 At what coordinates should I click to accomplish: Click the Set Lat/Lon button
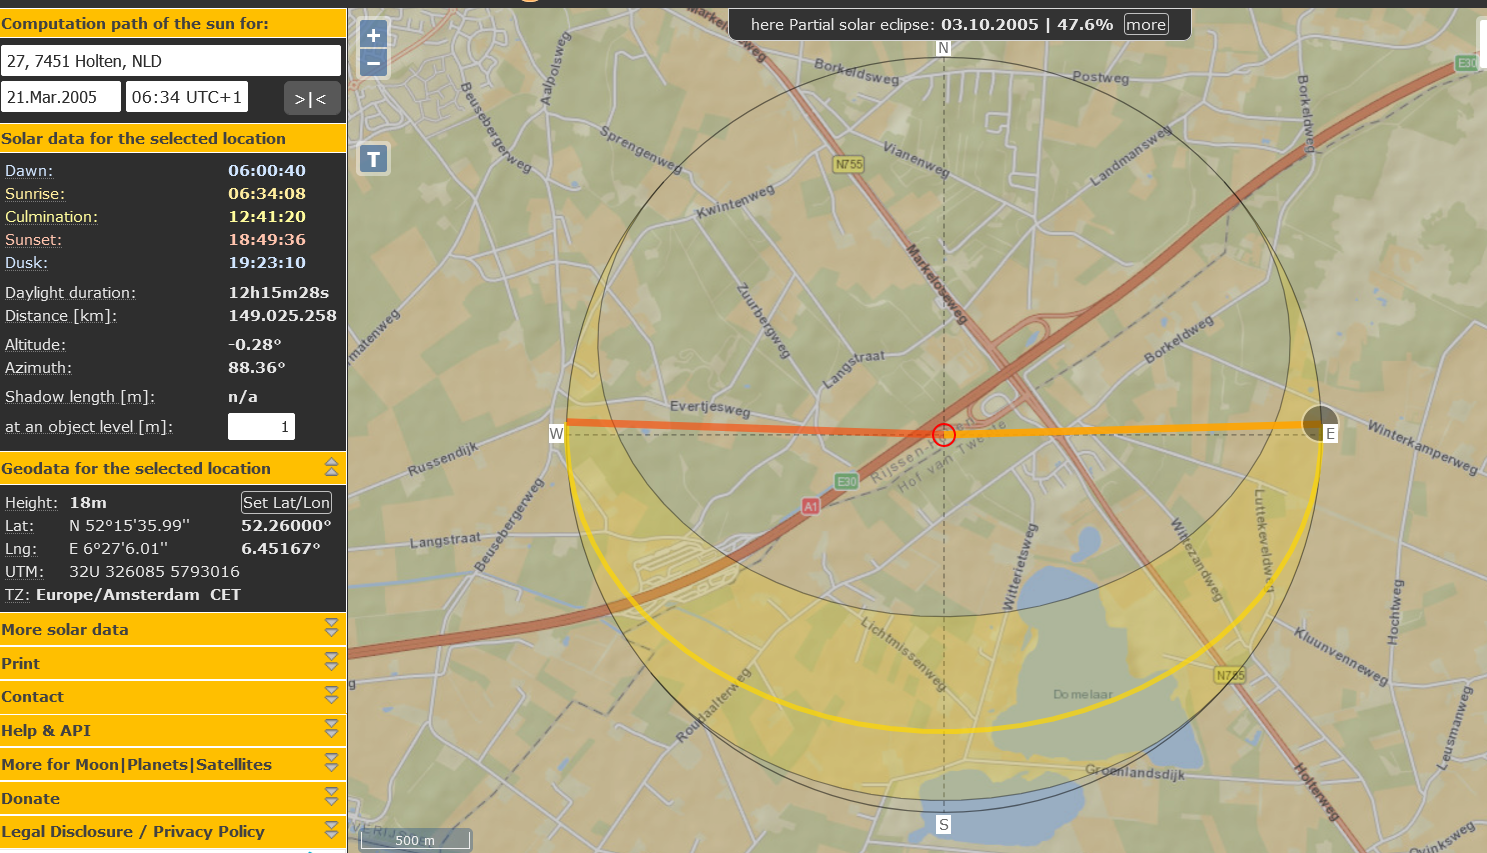286,502
